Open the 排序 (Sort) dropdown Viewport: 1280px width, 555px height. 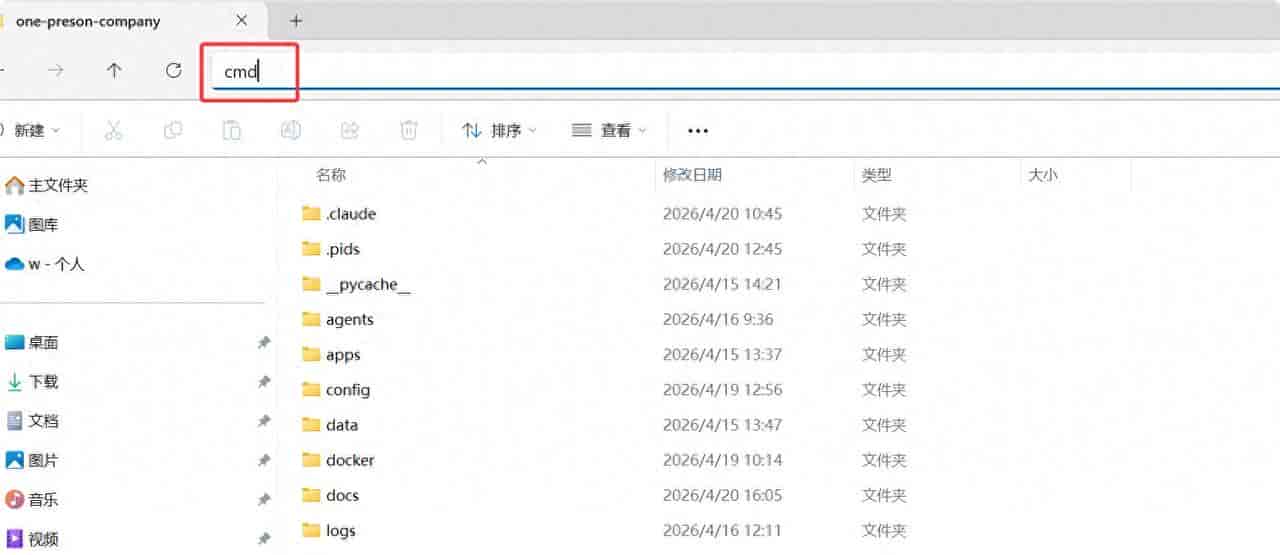(x=499, y=130)
